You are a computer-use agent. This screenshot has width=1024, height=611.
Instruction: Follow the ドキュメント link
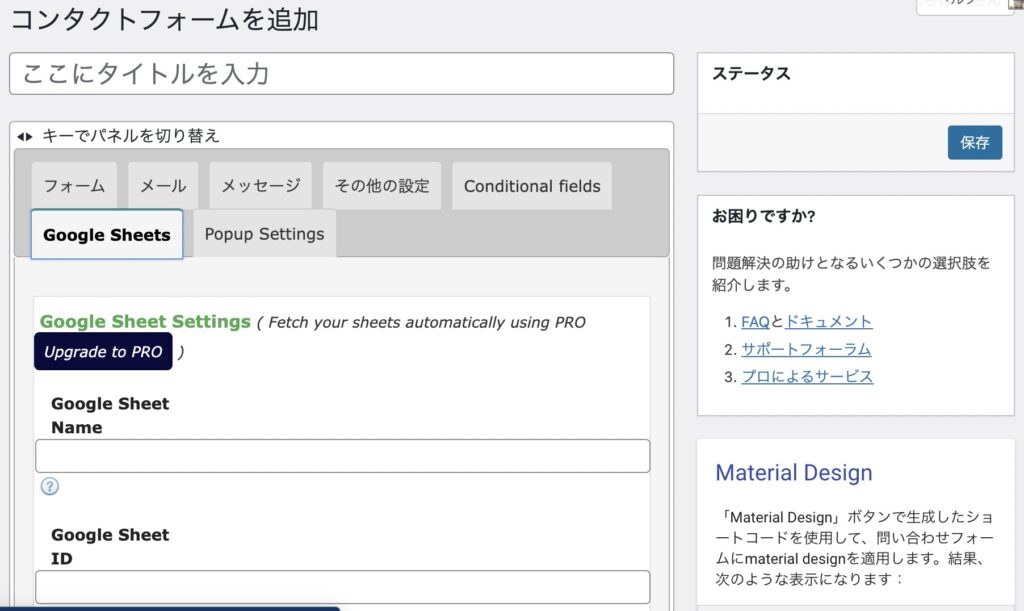[828, 322]
